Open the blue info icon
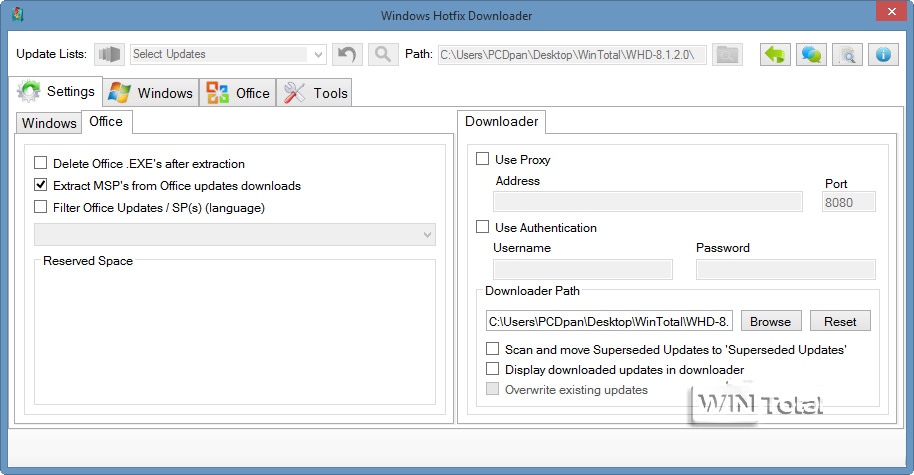The height and width of the screenshot is (475, 914). 883,55
